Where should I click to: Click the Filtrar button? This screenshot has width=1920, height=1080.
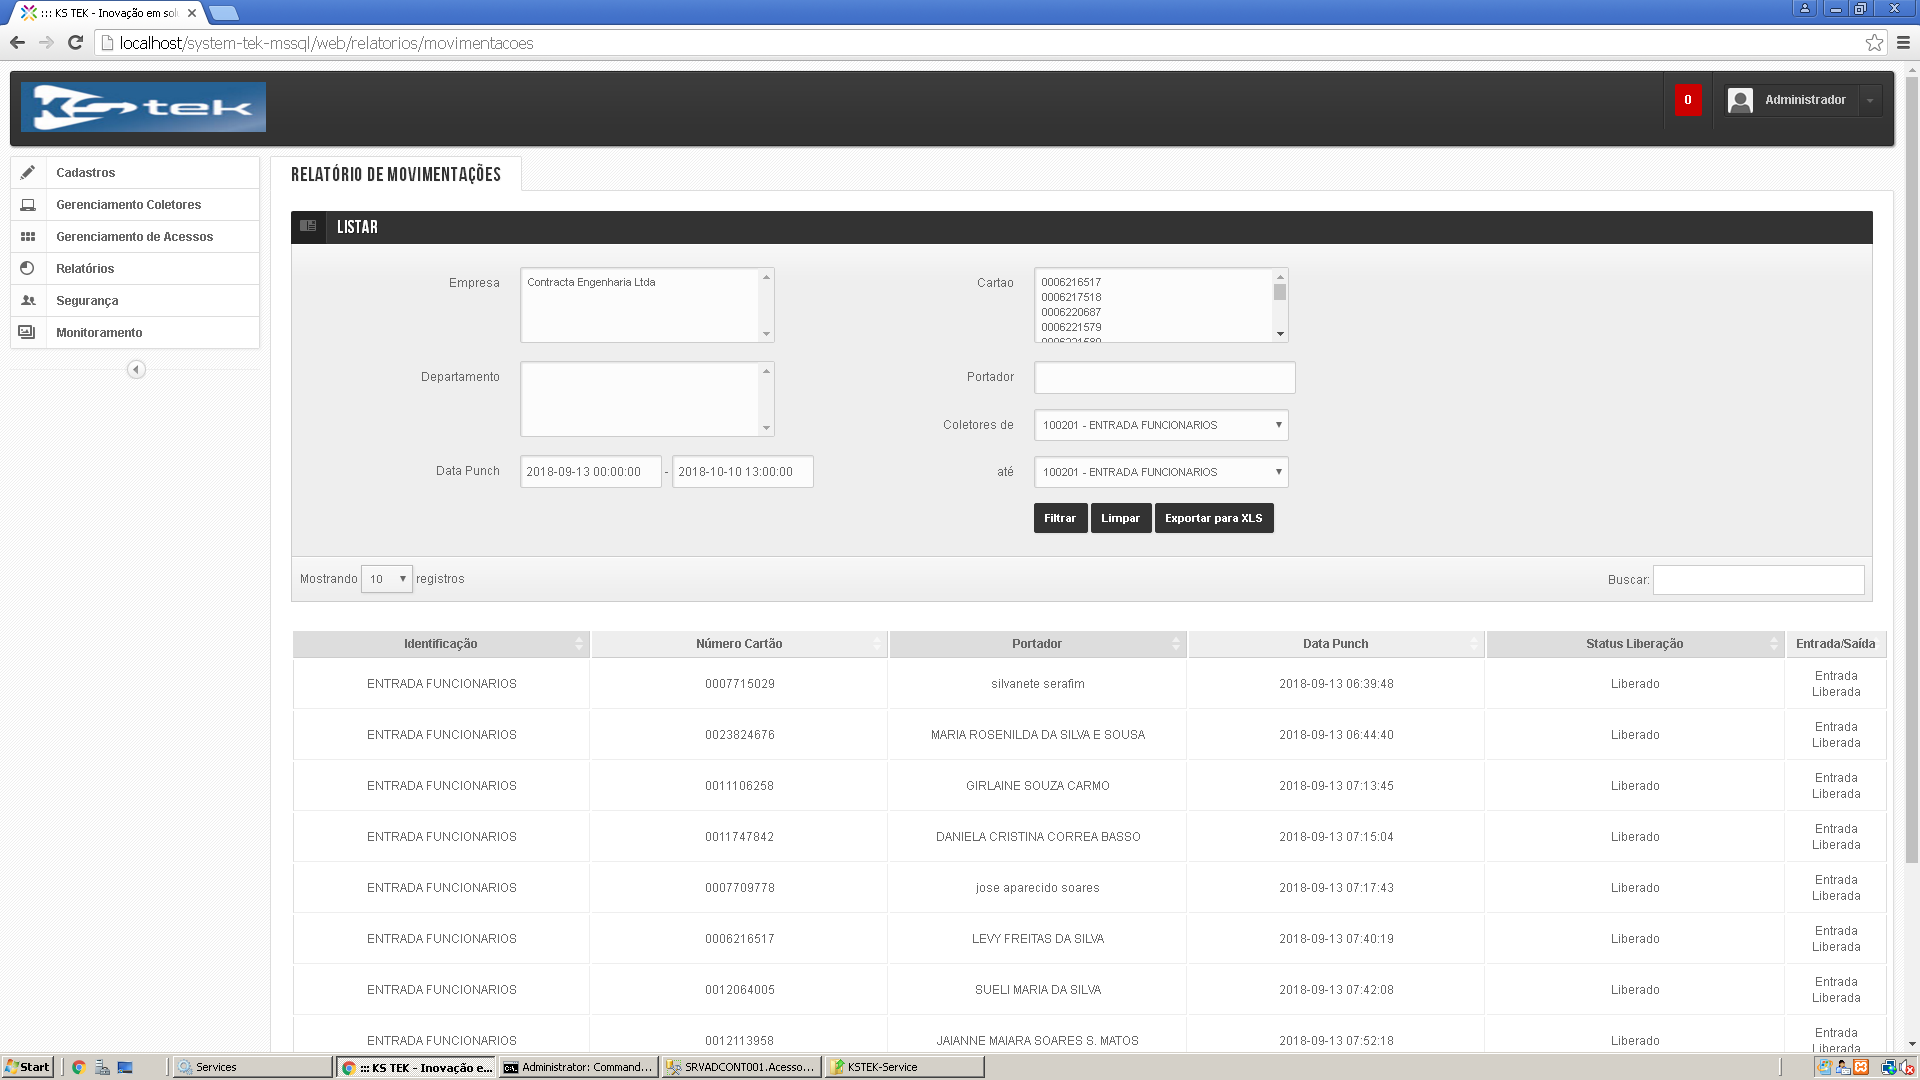click(x=1060, y=518)
